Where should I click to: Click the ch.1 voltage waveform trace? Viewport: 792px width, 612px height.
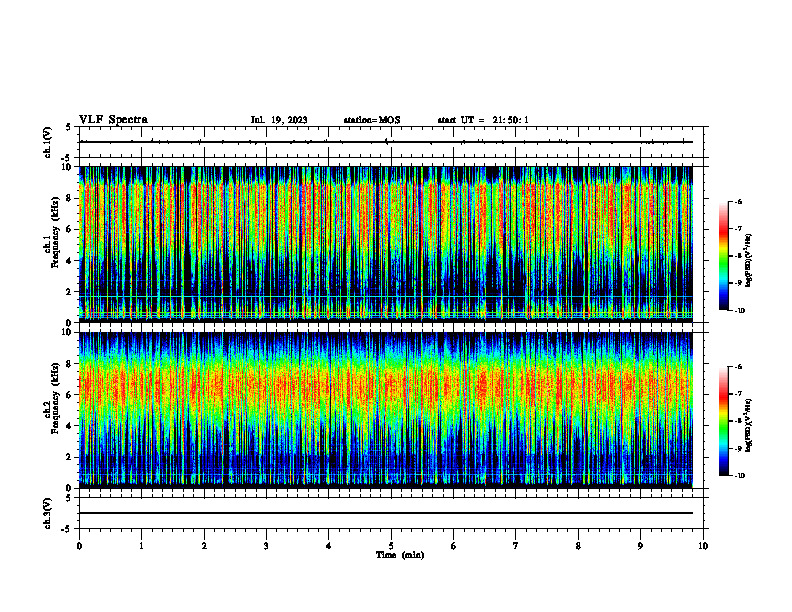(x=386, y=142)
